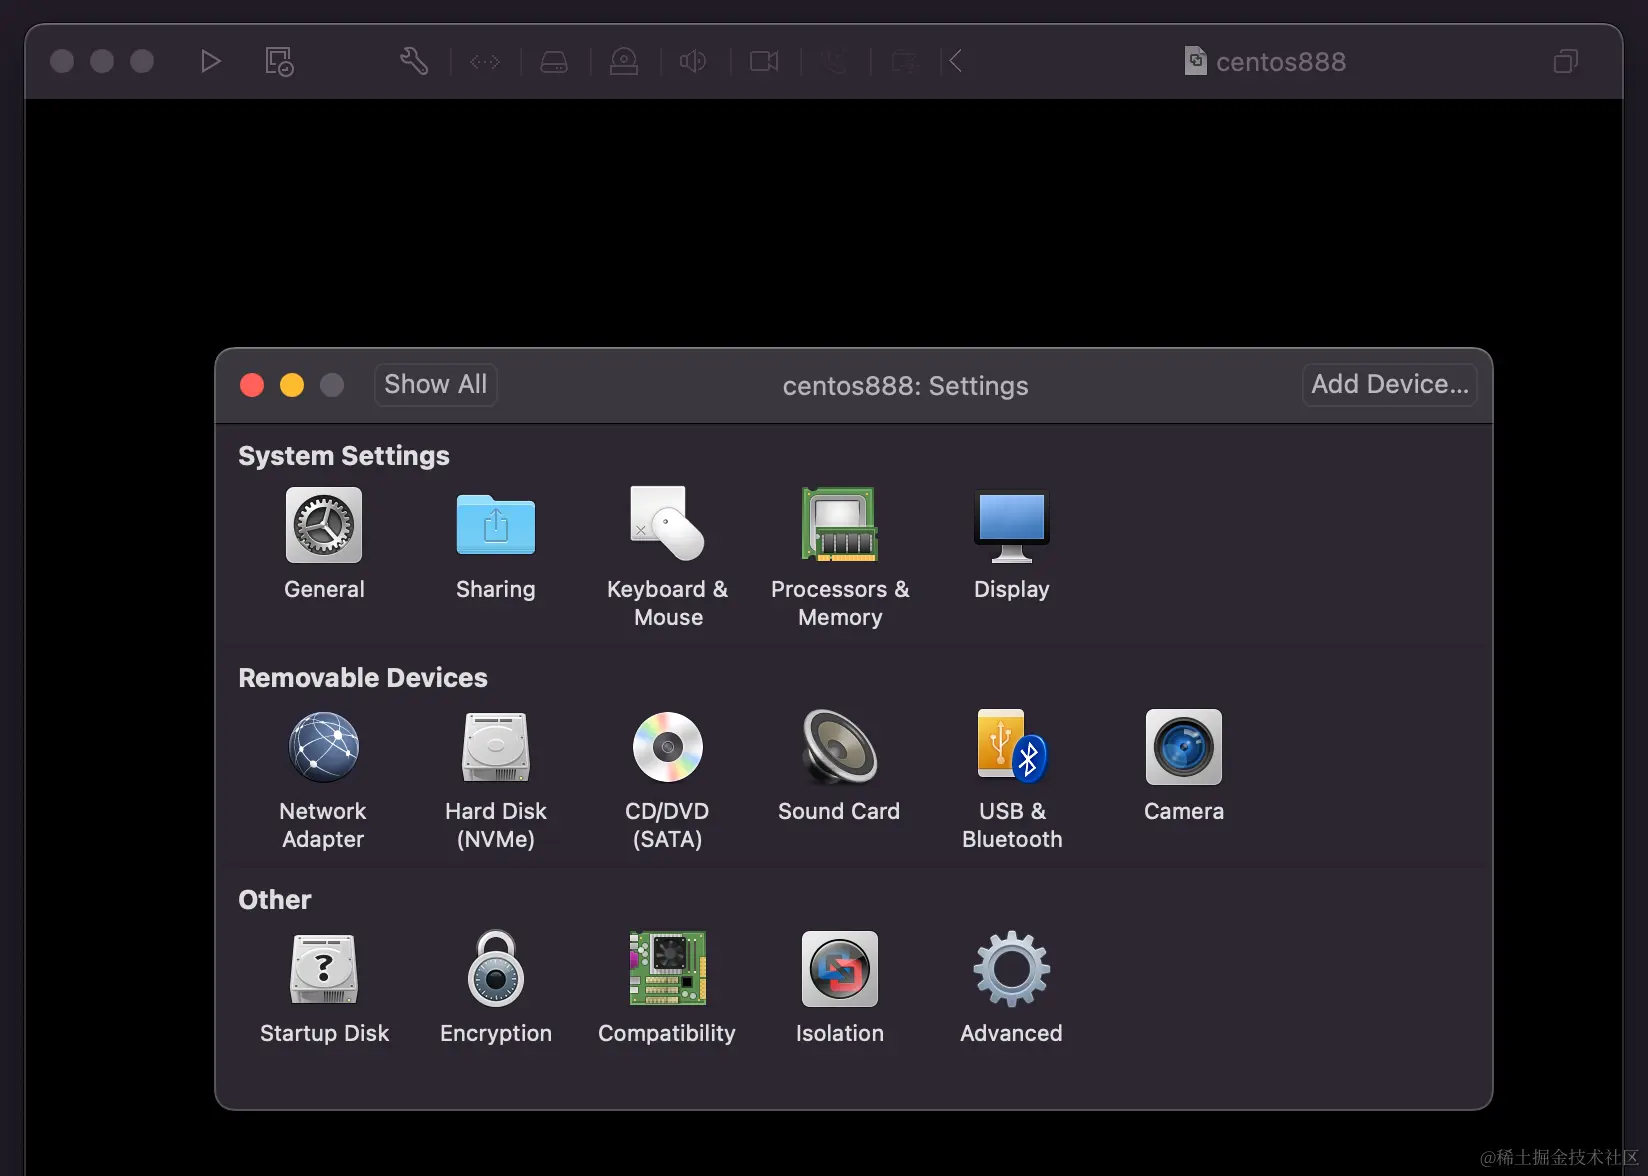The image size is (1648, 1176).
Task: Open snapshots from the VM toolbar
Action: 279,61
